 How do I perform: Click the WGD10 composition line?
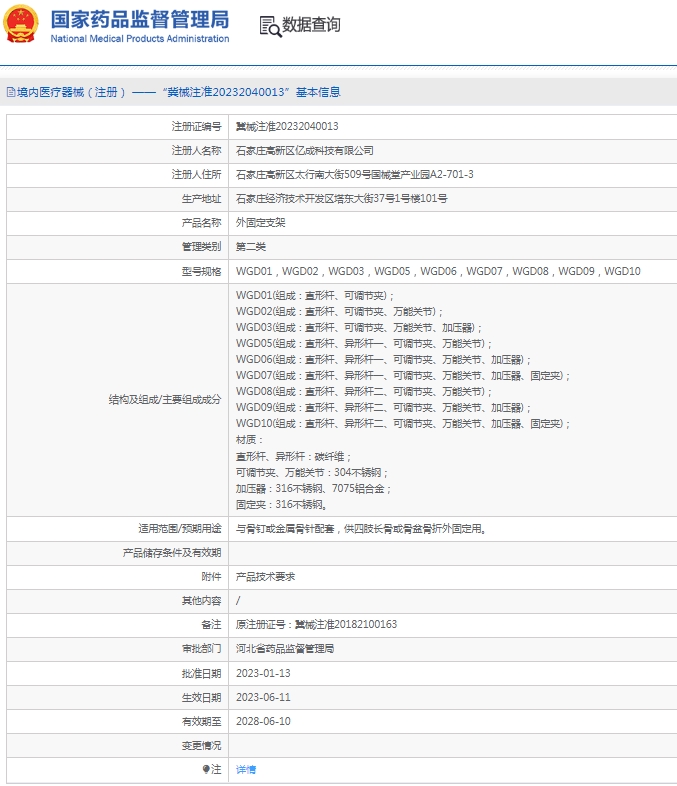(403, 424)
